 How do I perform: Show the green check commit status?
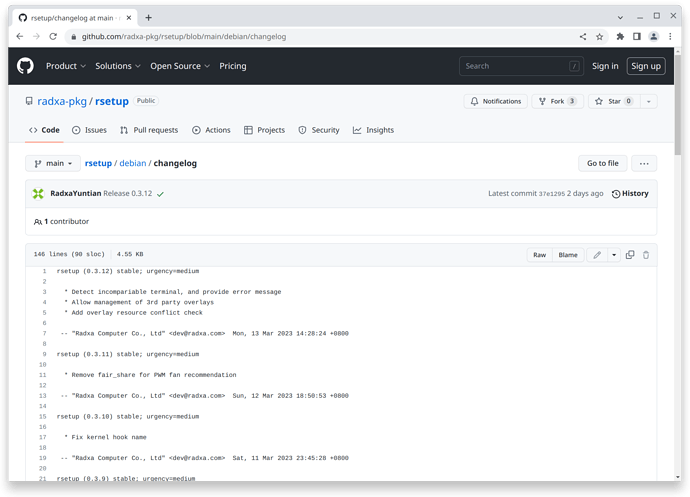click(160, 194)
